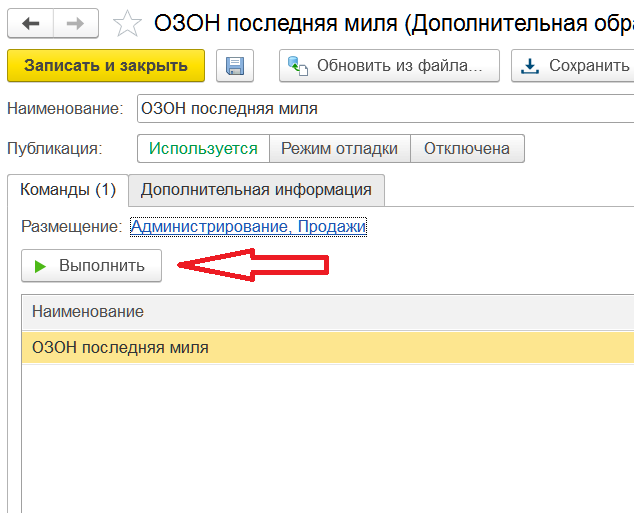634x513 pixels.
Task: Select the 'ОЗОН последняя миля' table row
Action: tap(328, 348)
